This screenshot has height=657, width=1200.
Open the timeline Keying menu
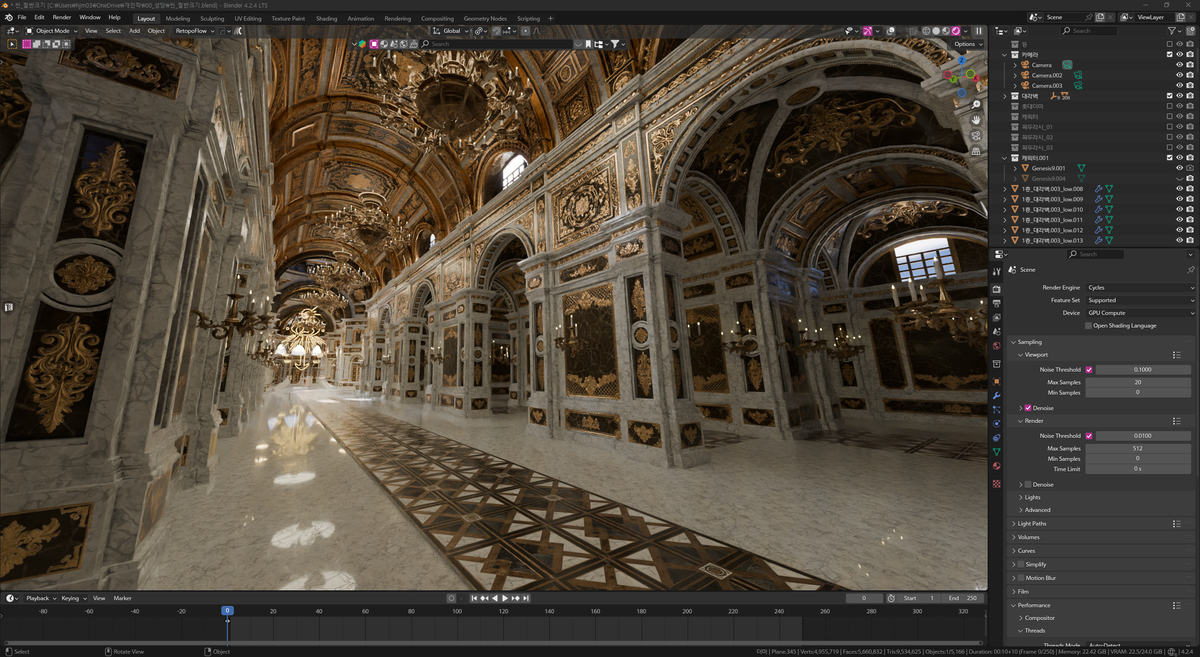click(72, 598)
